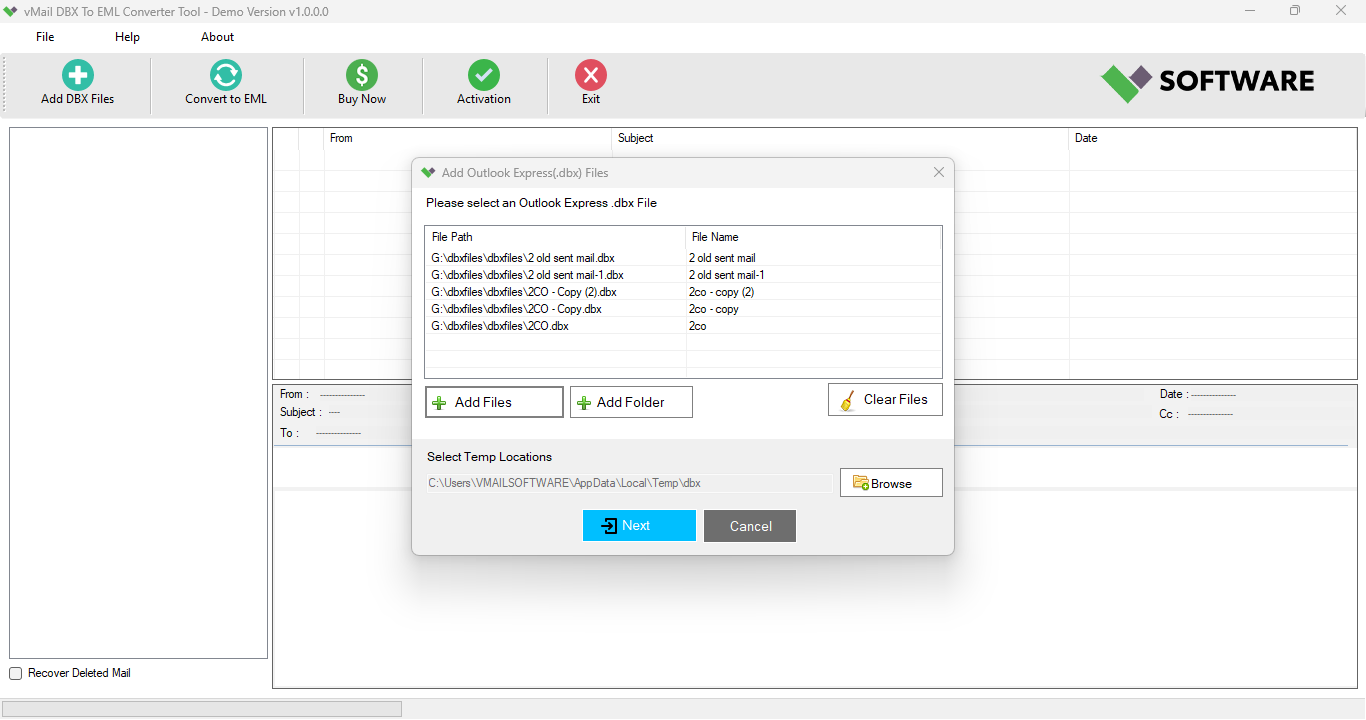Click the green Activation checkmark icon
The image size is (1366, 720).
pyautogui.click(x=484, y=75)
